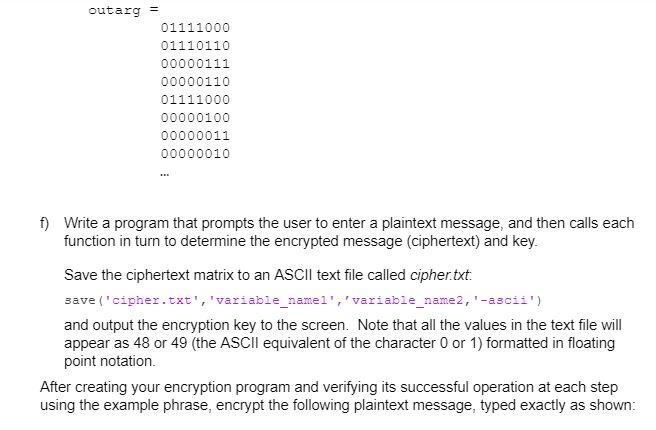Select the binary row 01110110
The width and height of the screenshot is (656, 430).
(x=195, y=46)
